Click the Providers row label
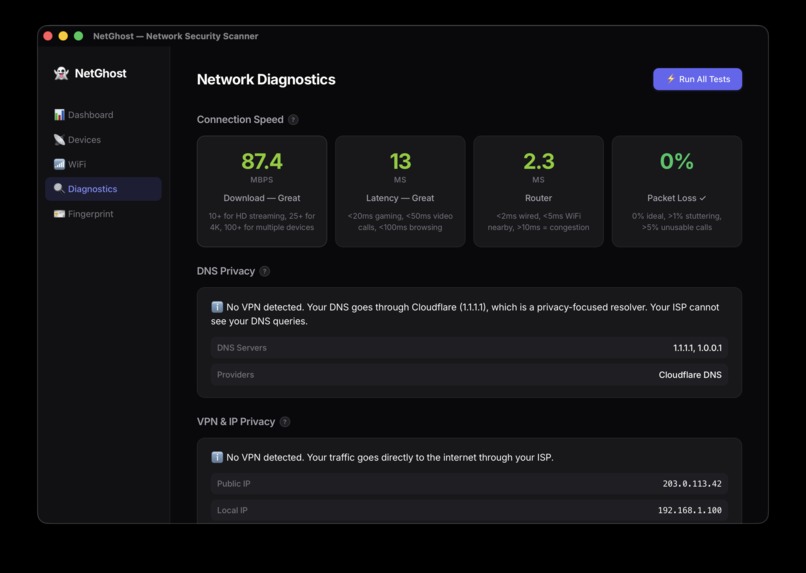Viewport: 806px width, 573px height. [235, 375]
